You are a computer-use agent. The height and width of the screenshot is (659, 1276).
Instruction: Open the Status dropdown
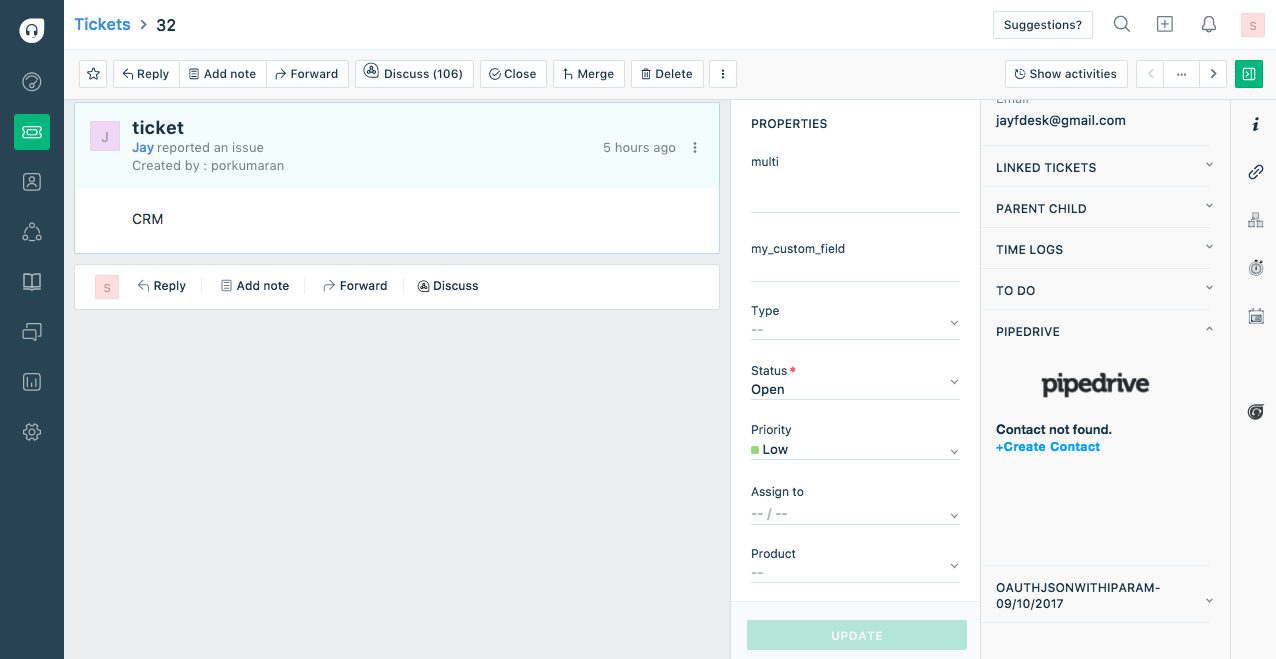click(x=855, y=390)
